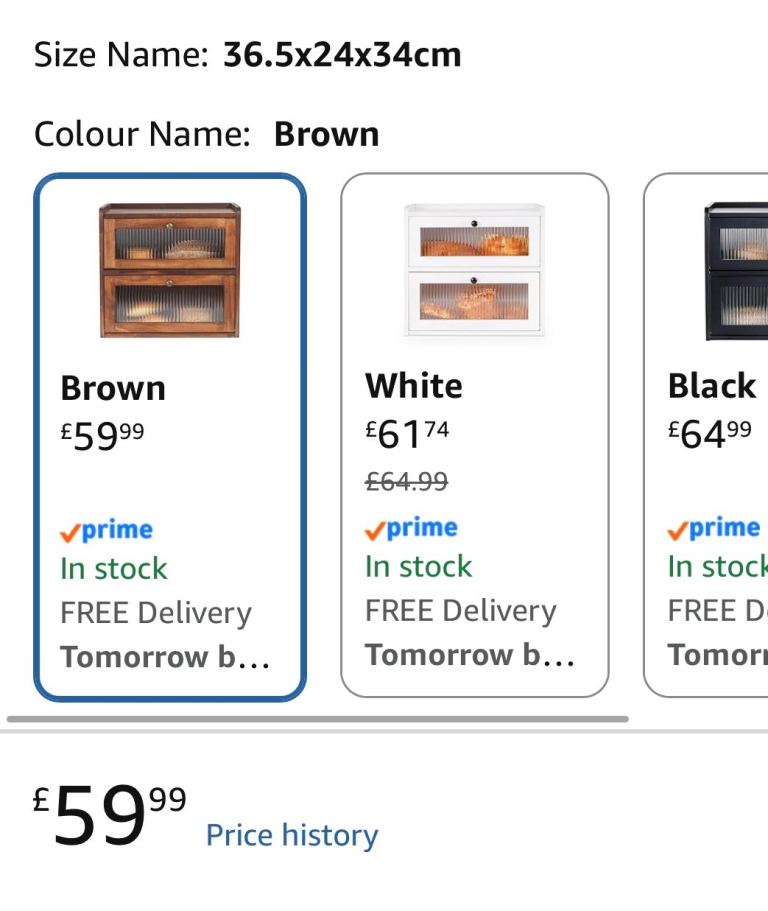Click the struck-through £64.99 on White card
Image resolution: width=768 pixels, height=911 pixels.
[406, 482]
